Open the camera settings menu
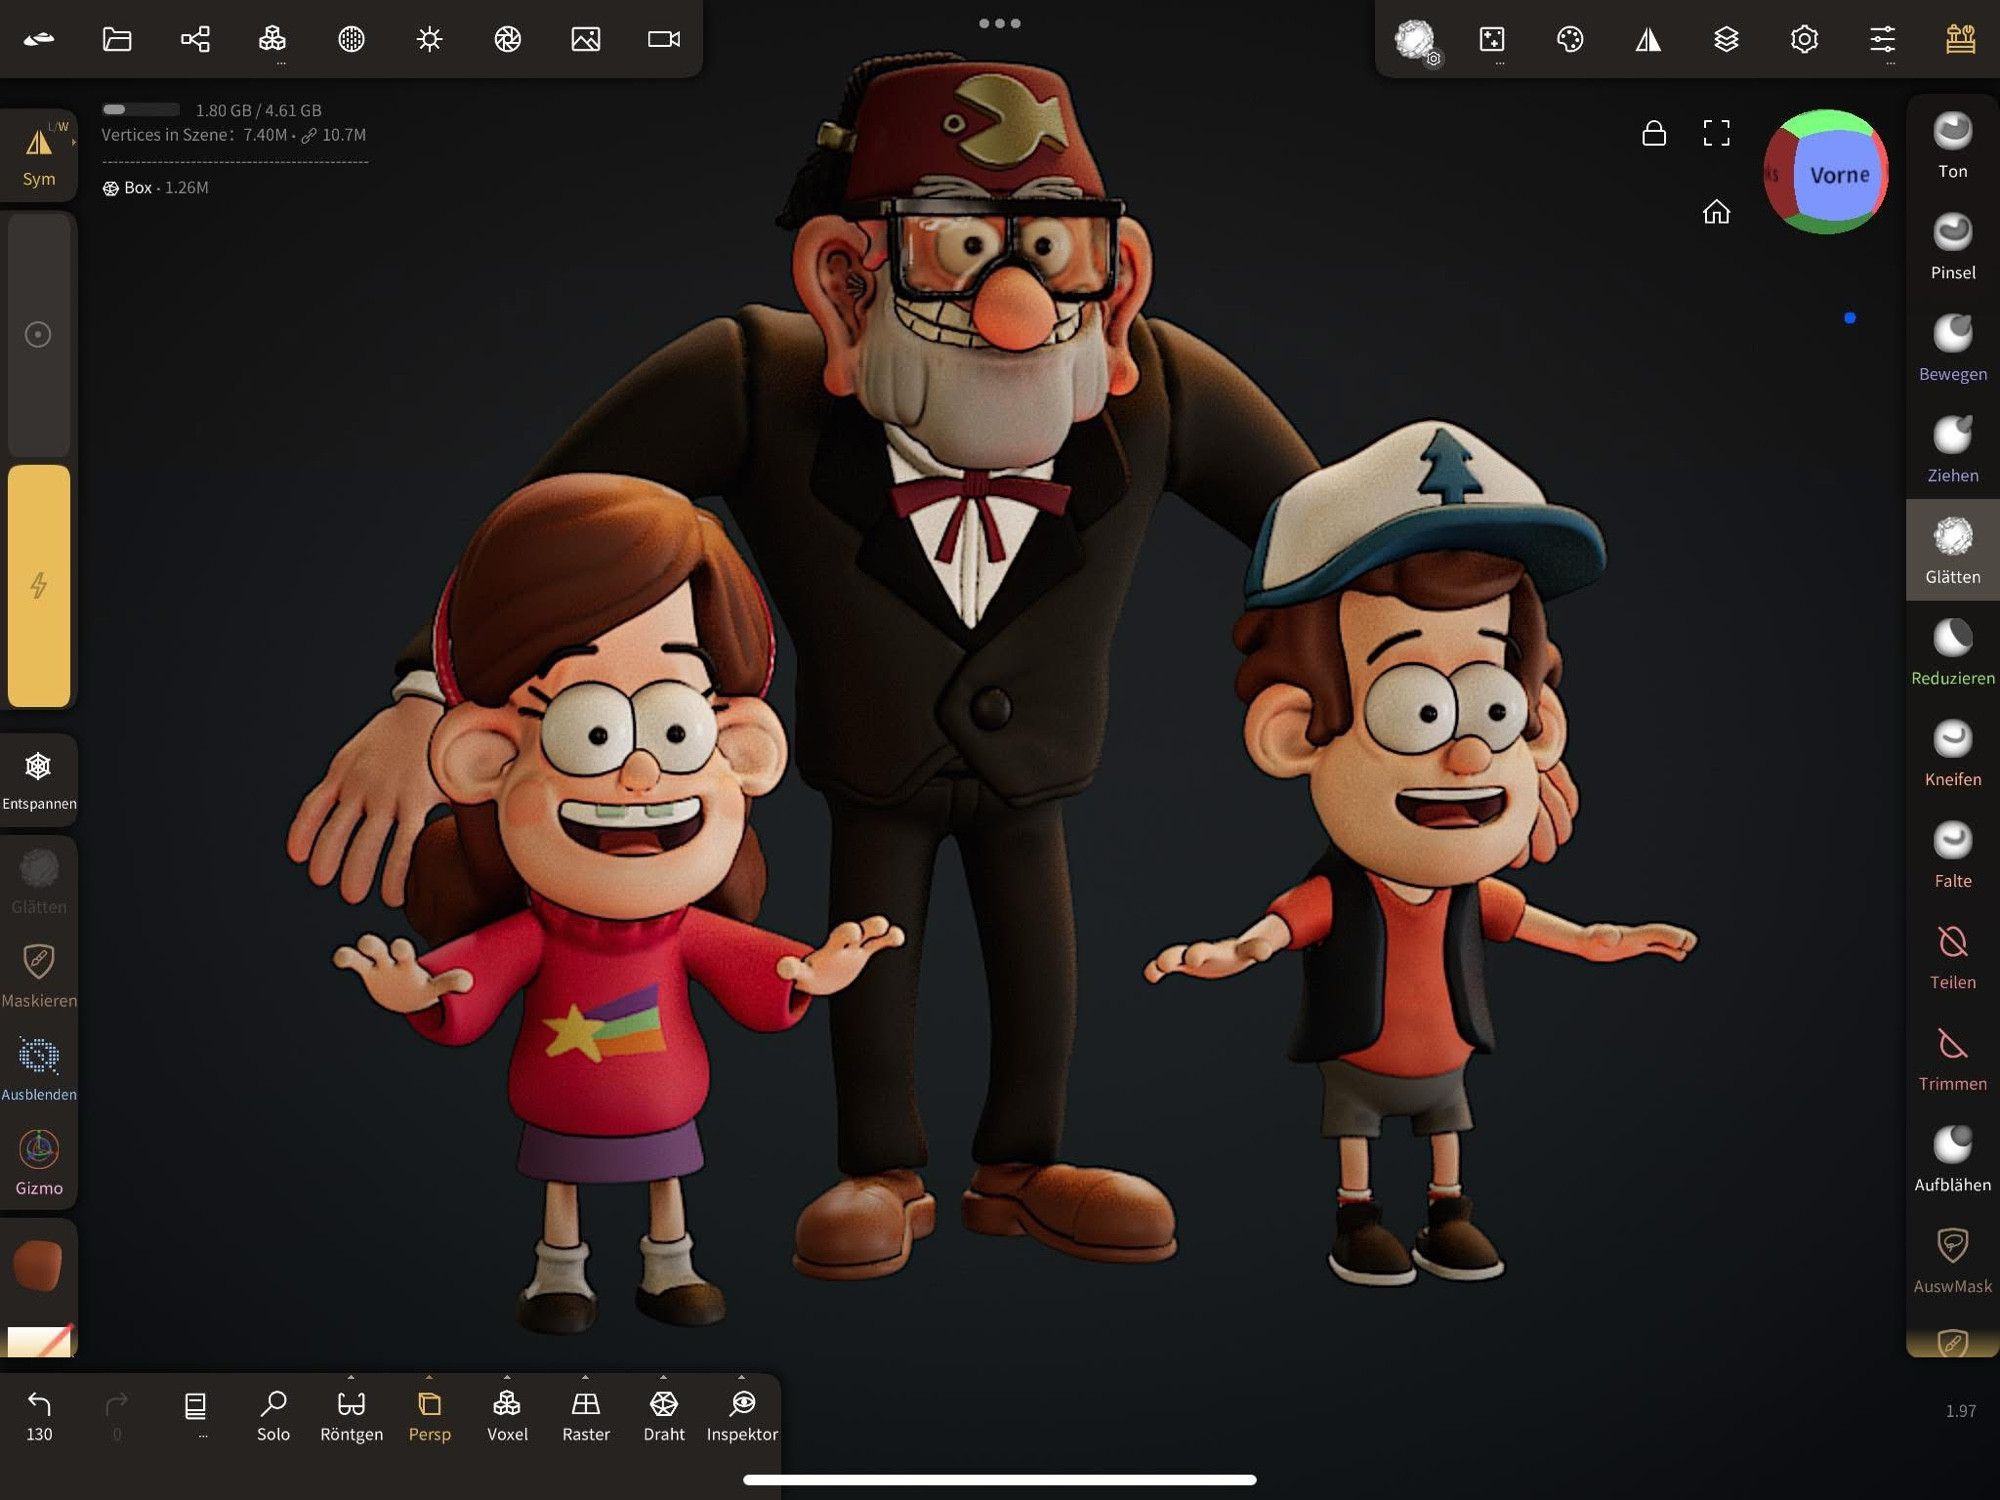The height and width of the screenshot is (1500, 2000). pyautogui.click(x=664, y=39)
